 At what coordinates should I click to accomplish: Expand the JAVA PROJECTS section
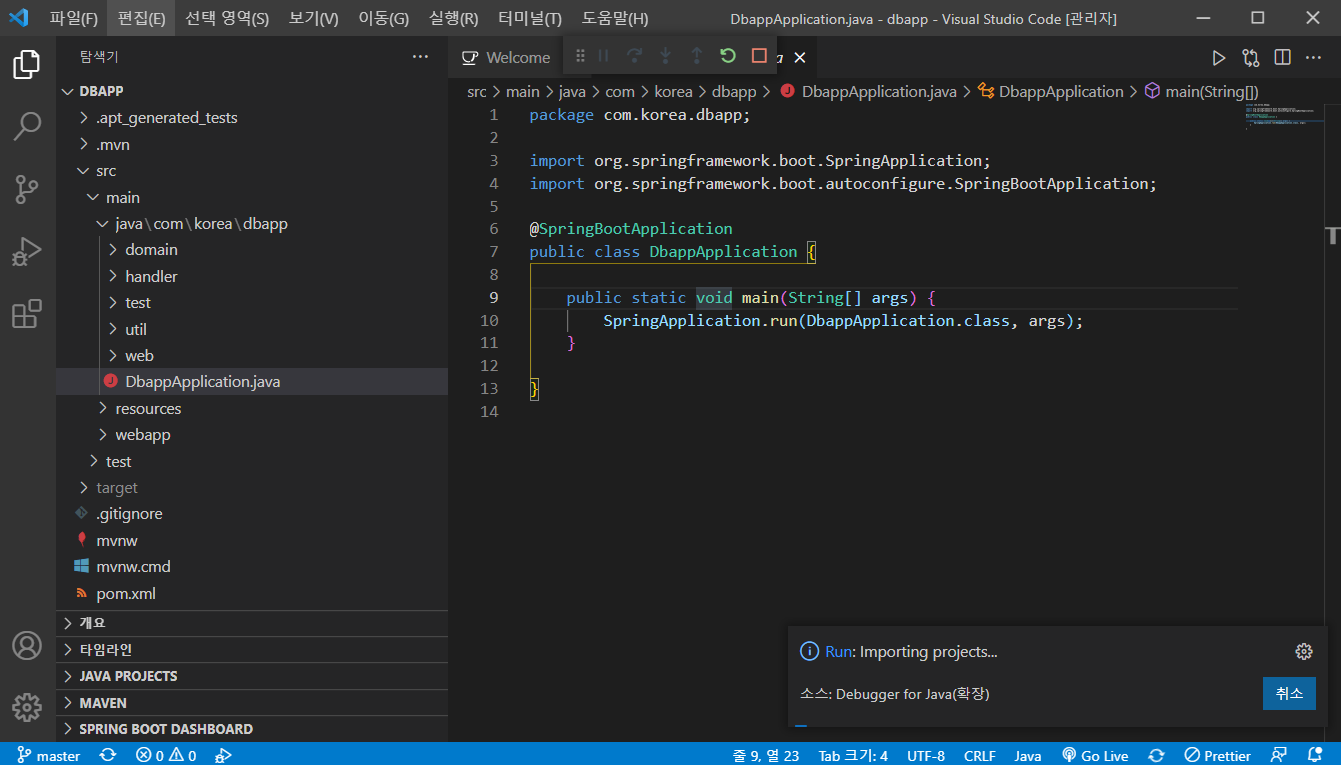point(252,676)
